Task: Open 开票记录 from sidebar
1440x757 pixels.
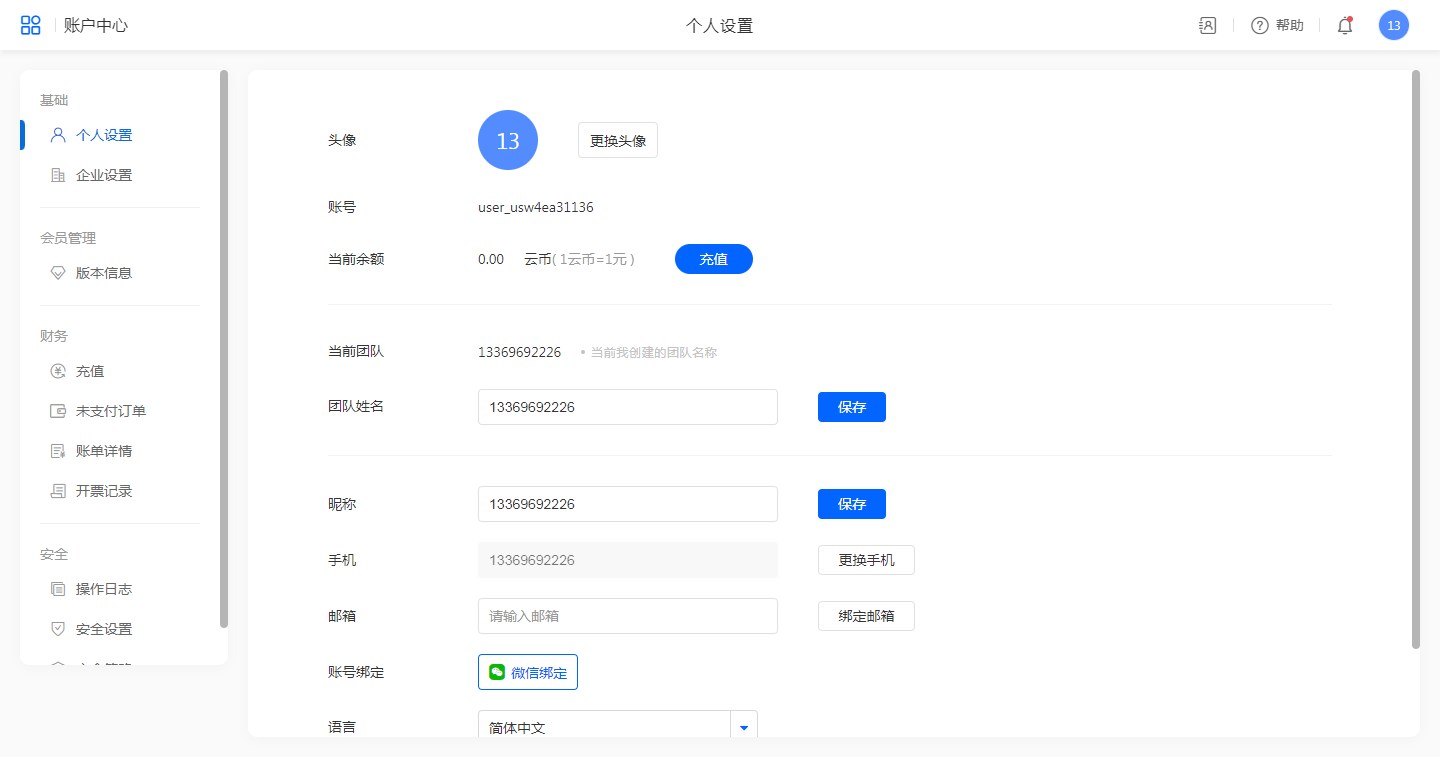Action: (103, 491)
